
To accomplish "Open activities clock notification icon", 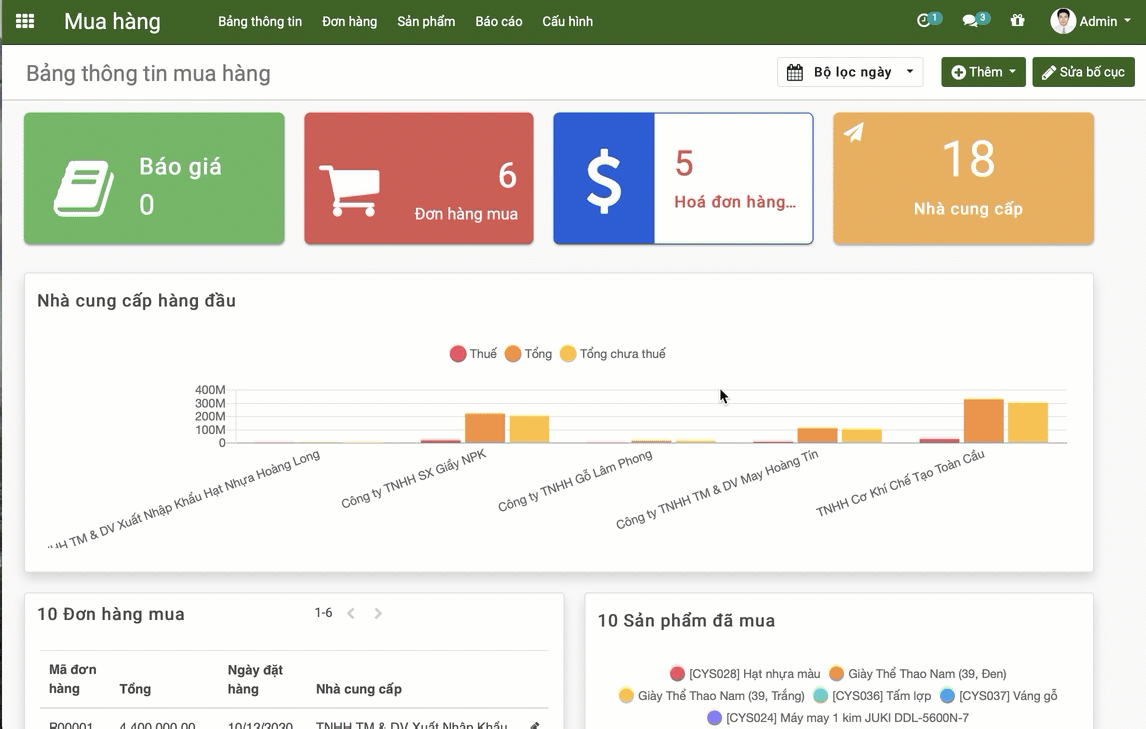I will pyautogui.click(x=924, y=20).
